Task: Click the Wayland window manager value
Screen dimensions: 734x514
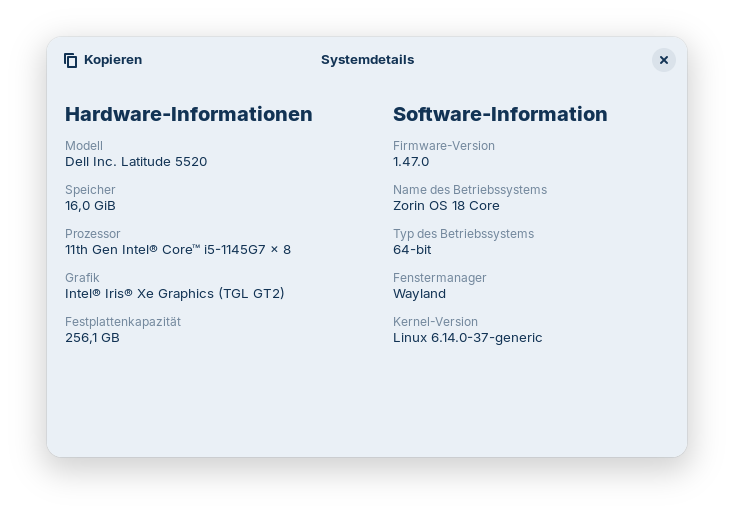Action: coord(419,293)
